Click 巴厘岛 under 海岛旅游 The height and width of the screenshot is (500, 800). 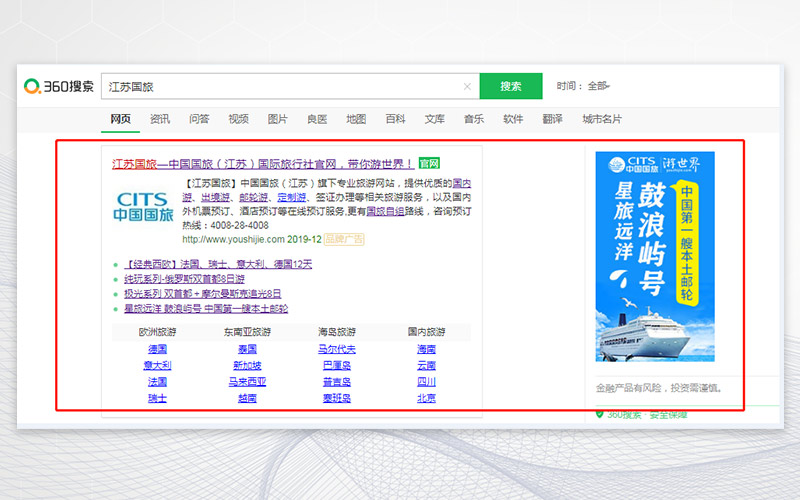coord(337,365)
